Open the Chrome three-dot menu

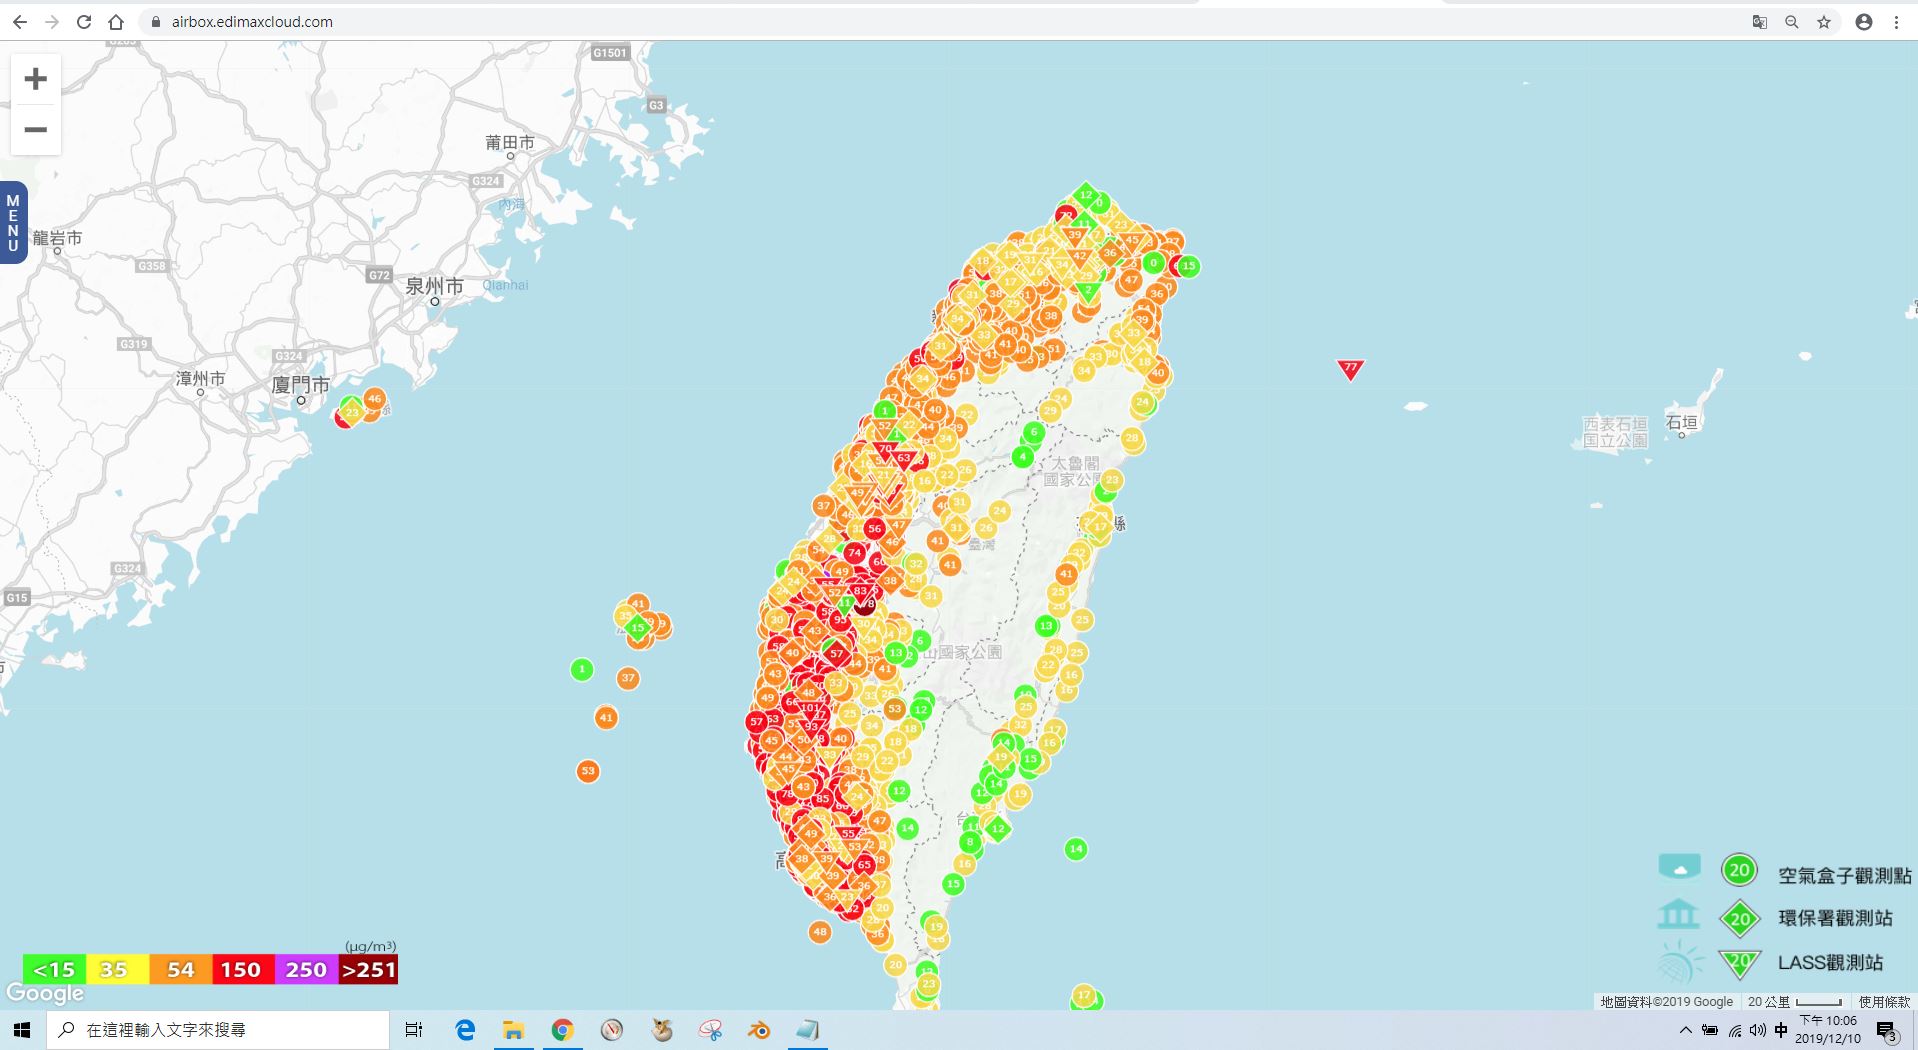[1896, 22]
